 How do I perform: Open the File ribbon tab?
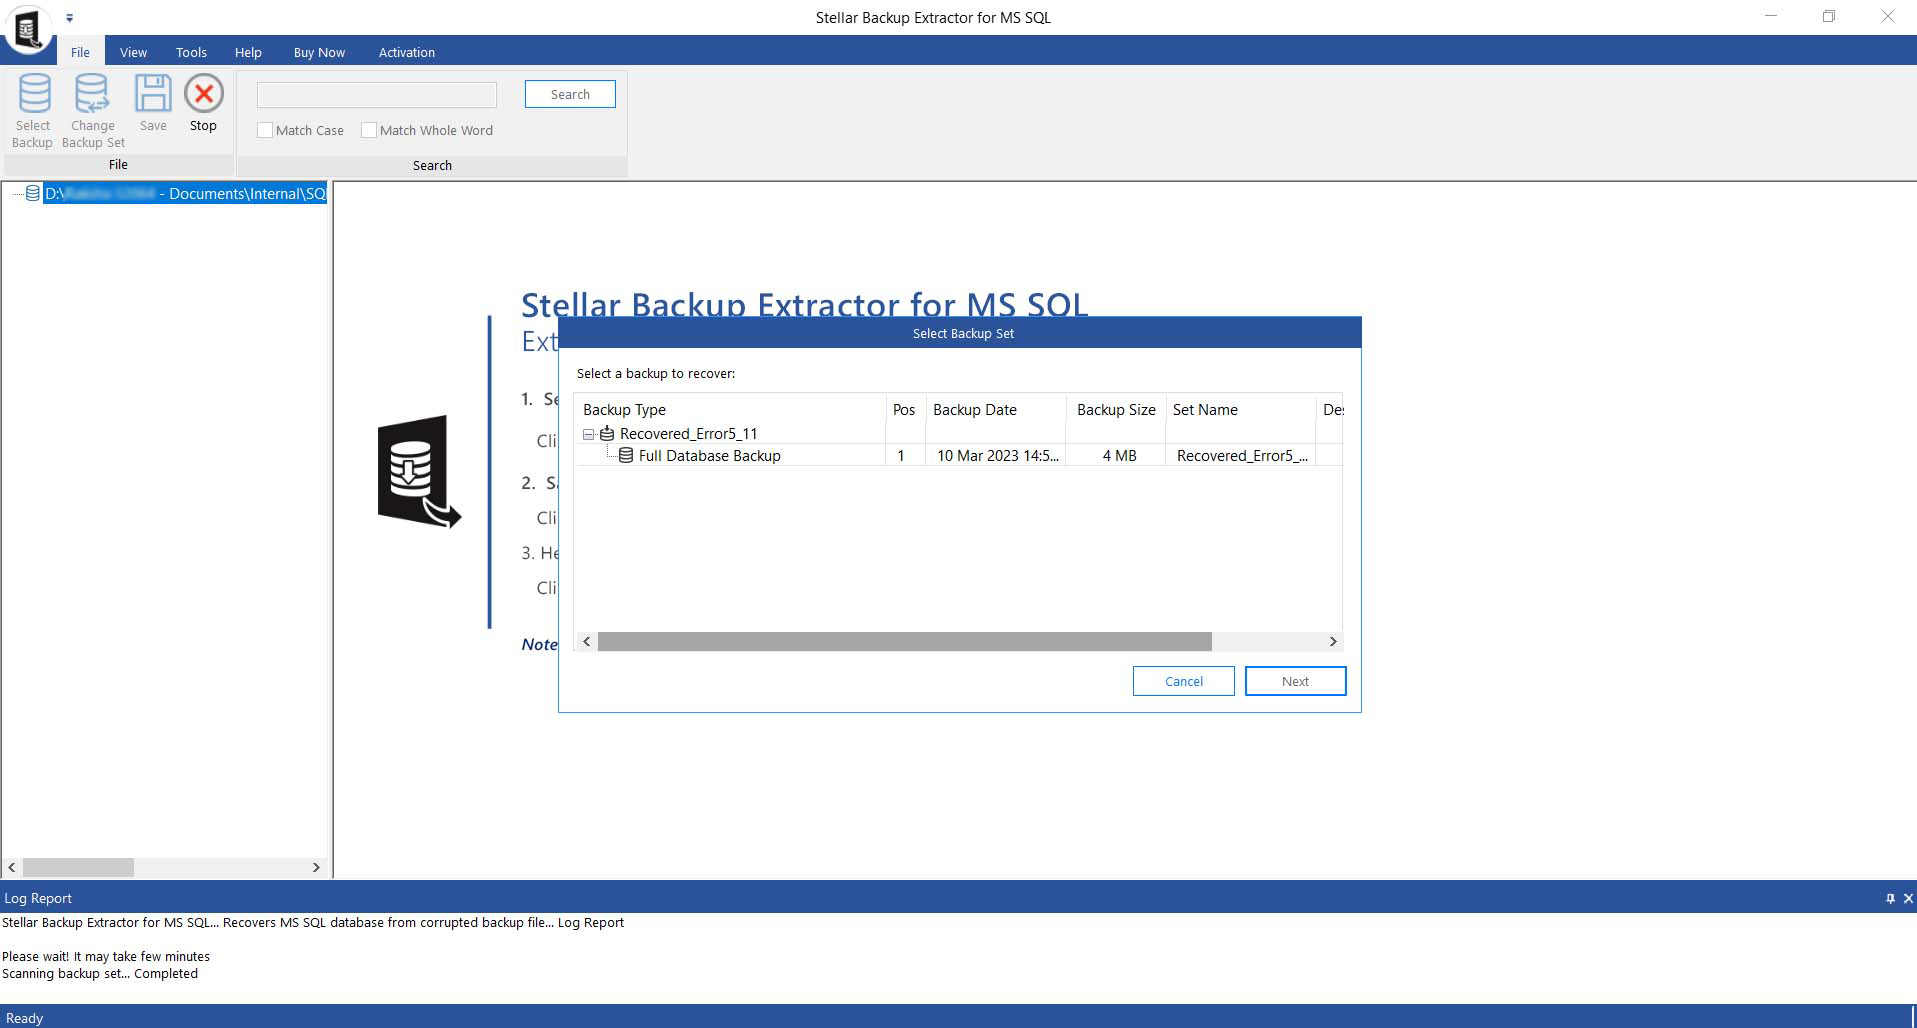coord(80,52)
